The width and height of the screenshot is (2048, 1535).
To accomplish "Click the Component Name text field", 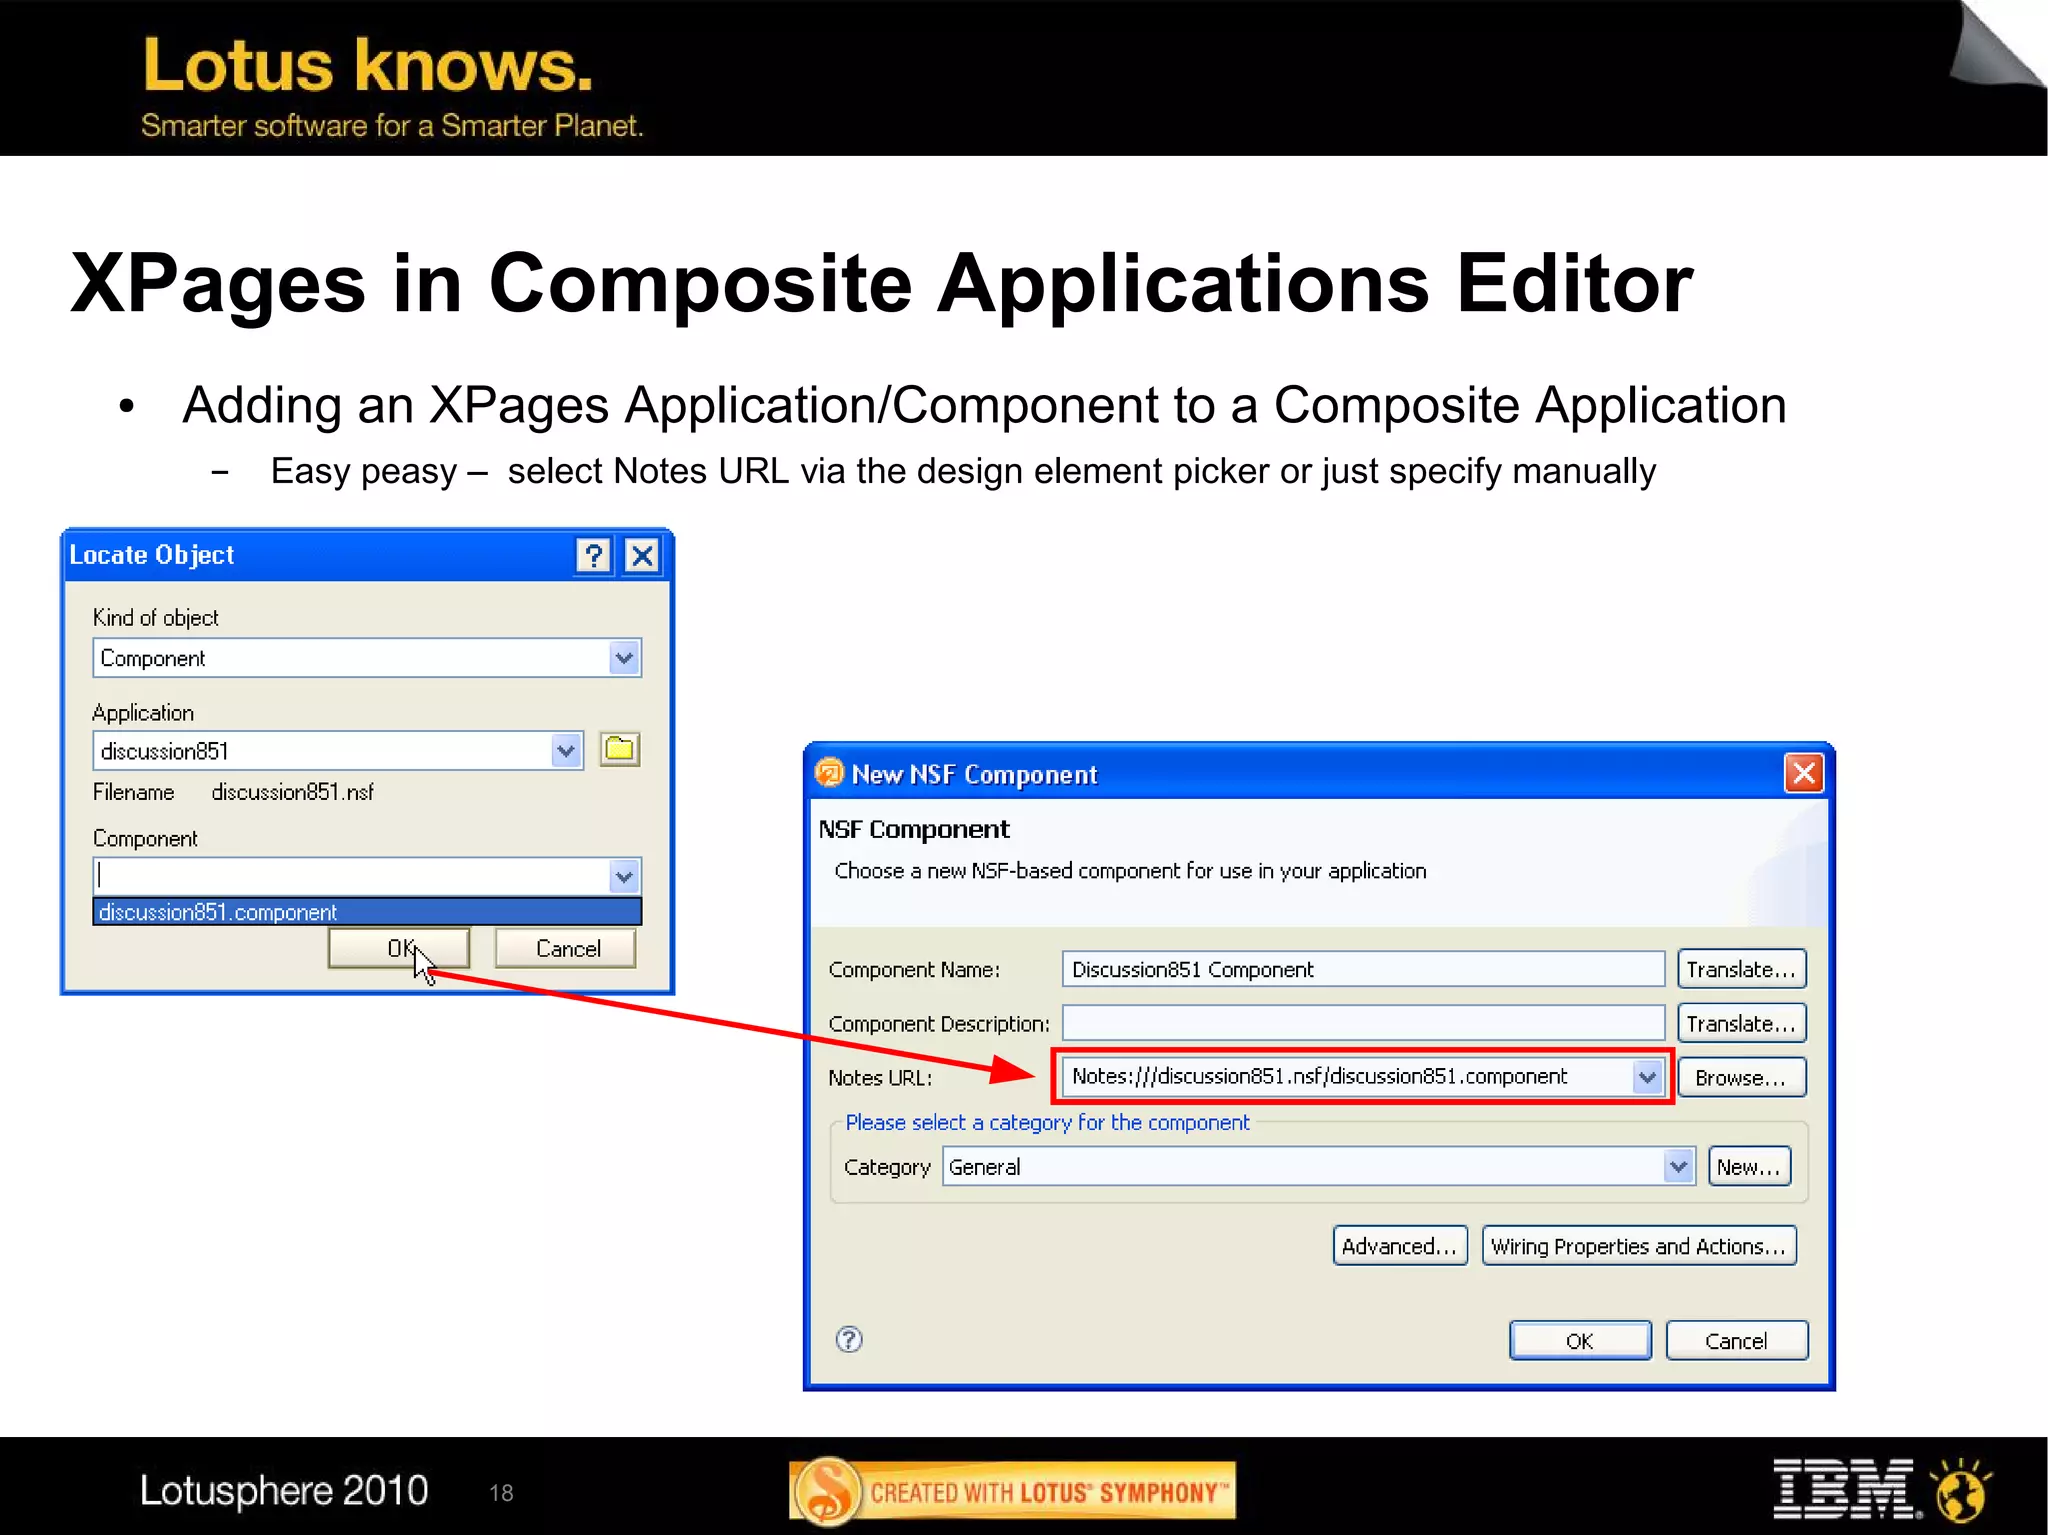I will click(1363, 969).
